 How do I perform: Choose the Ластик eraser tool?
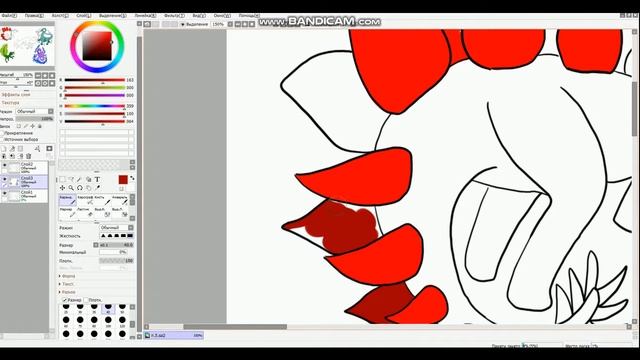[x=85, y=212]
